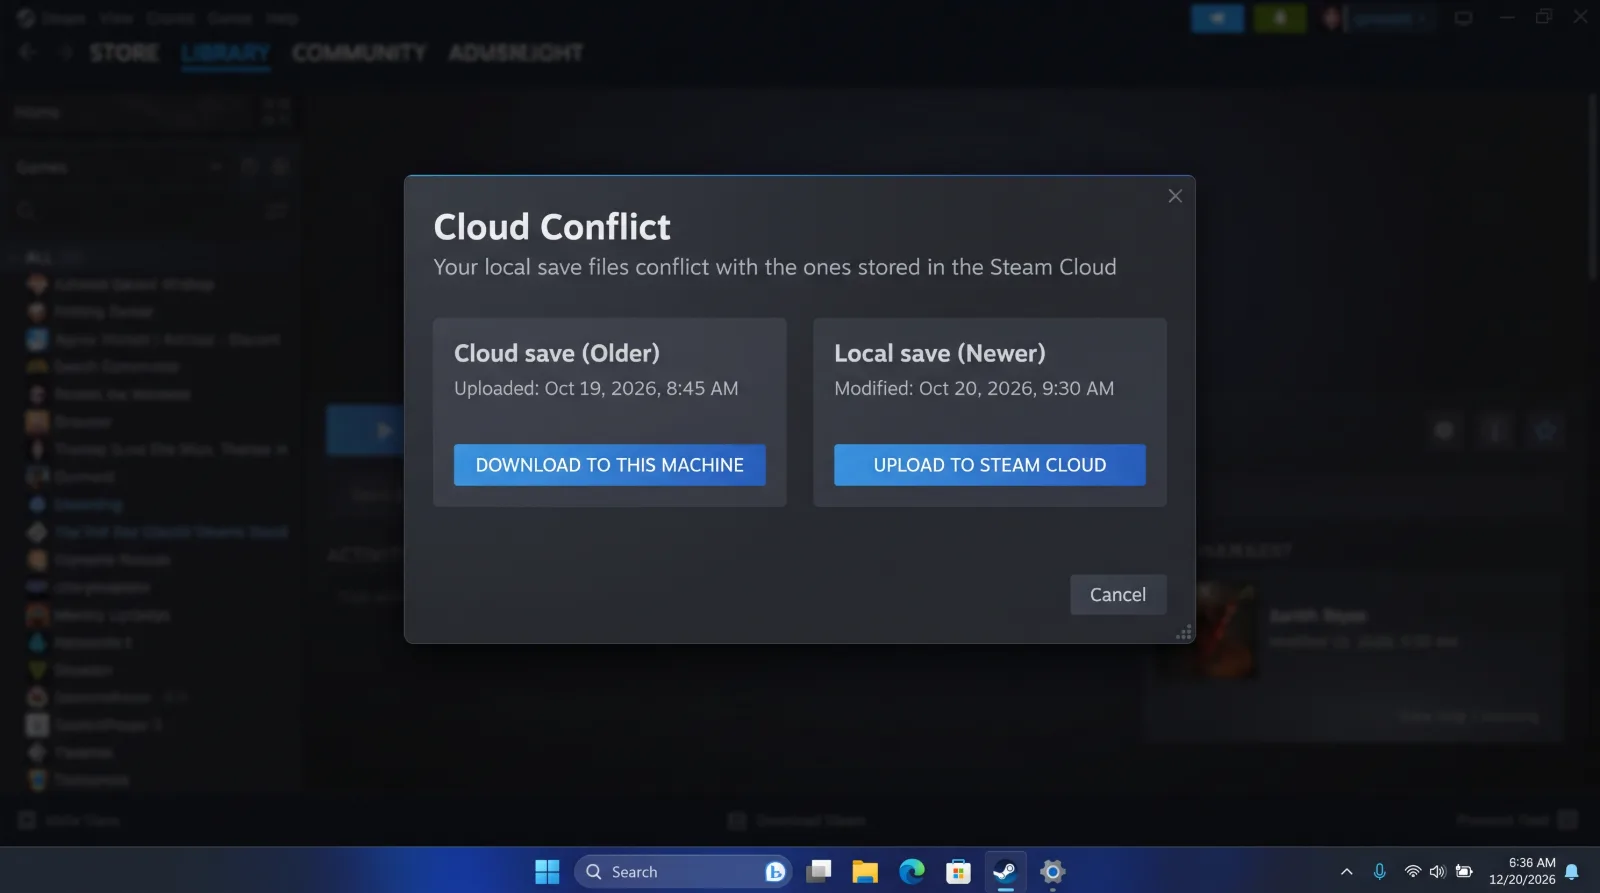
Task: Close the Cloud Conflict dialog with X
Action: click(x=1175, y=196)
